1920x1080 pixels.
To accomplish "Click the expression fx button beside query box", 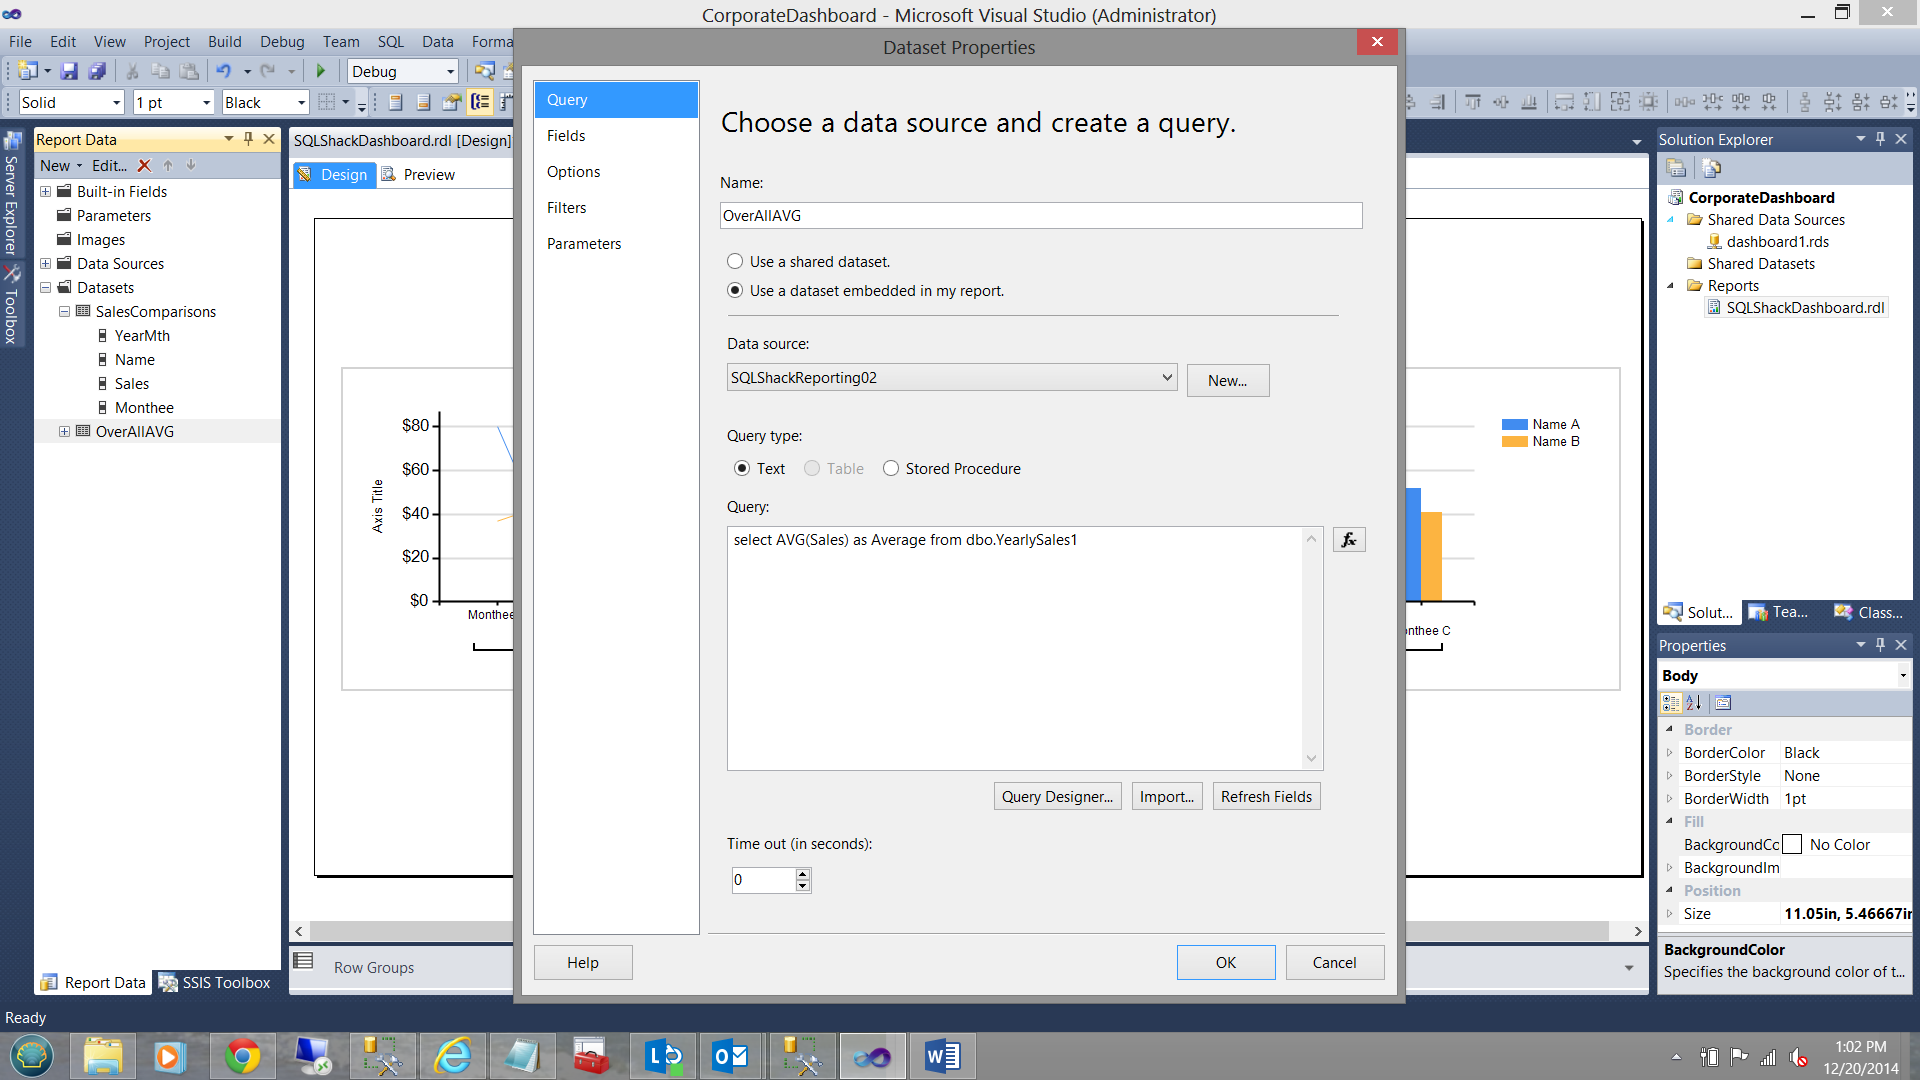I will coord(1348,540).
